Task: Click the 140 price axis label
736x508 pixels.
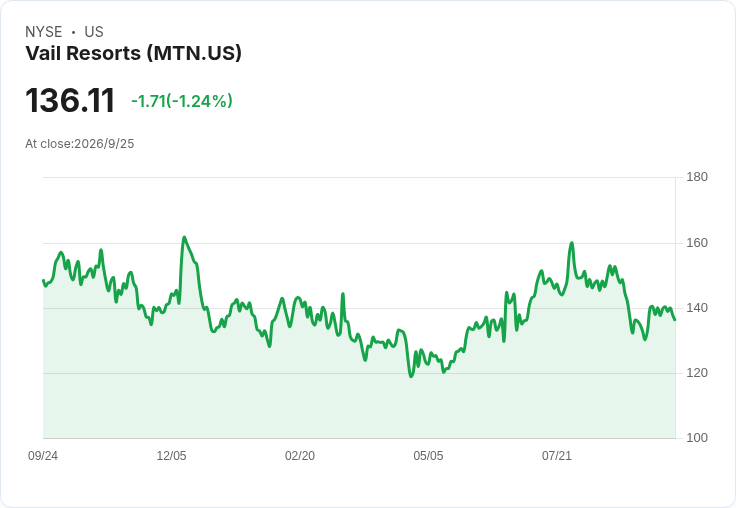Action: pyautogui.click(x=697, y=308)
